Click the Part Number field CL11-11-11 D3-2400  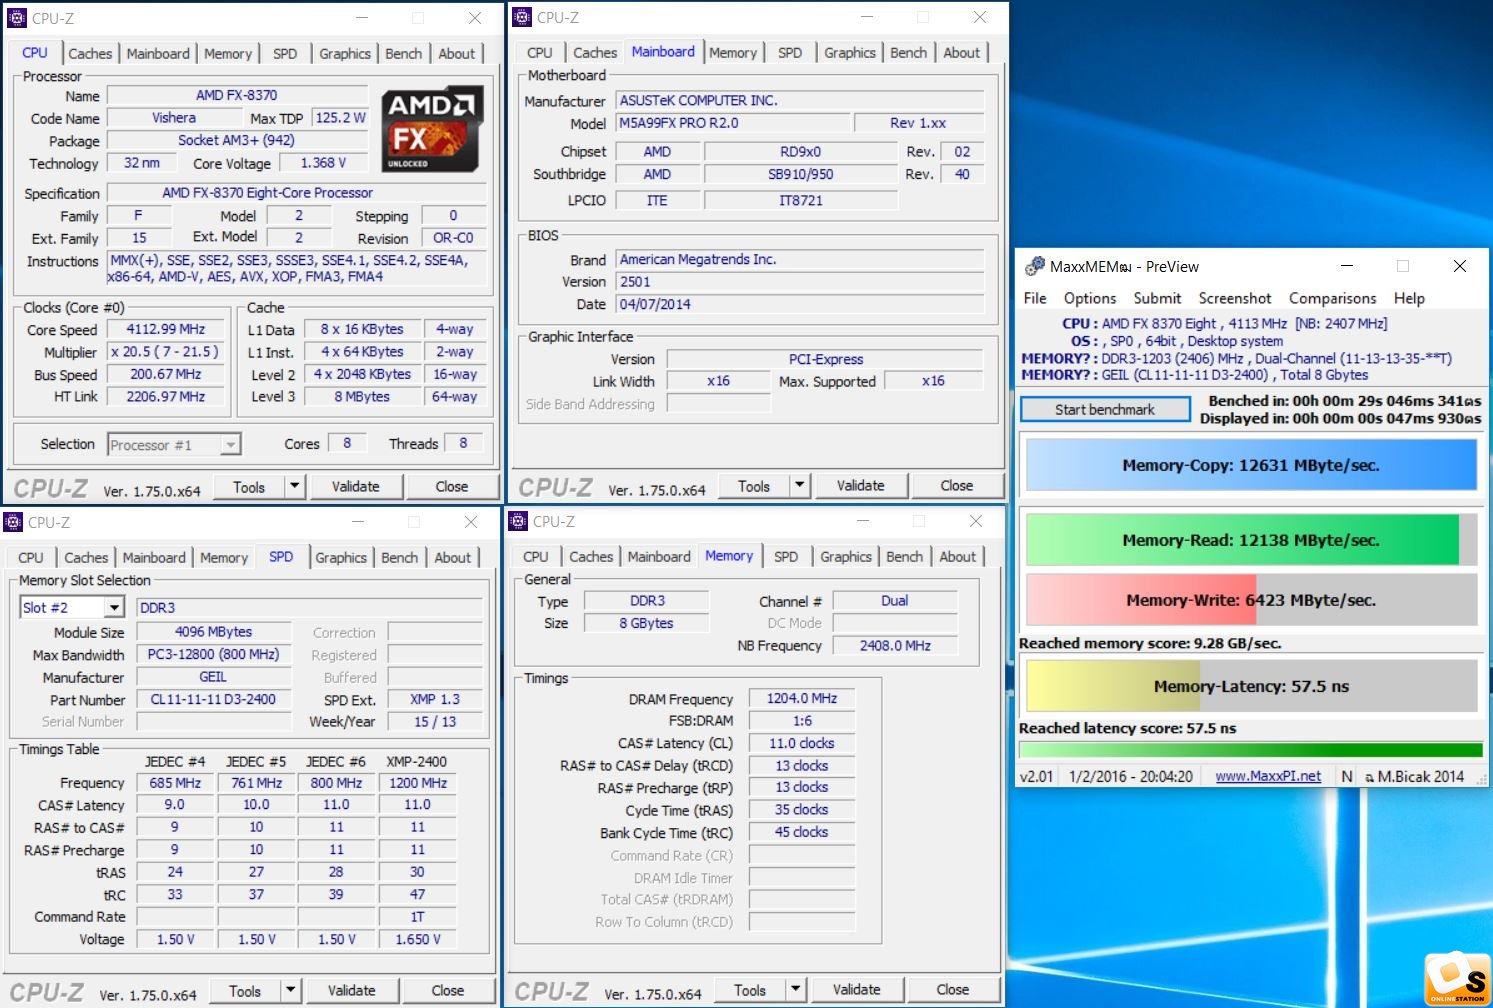[213, 700]
